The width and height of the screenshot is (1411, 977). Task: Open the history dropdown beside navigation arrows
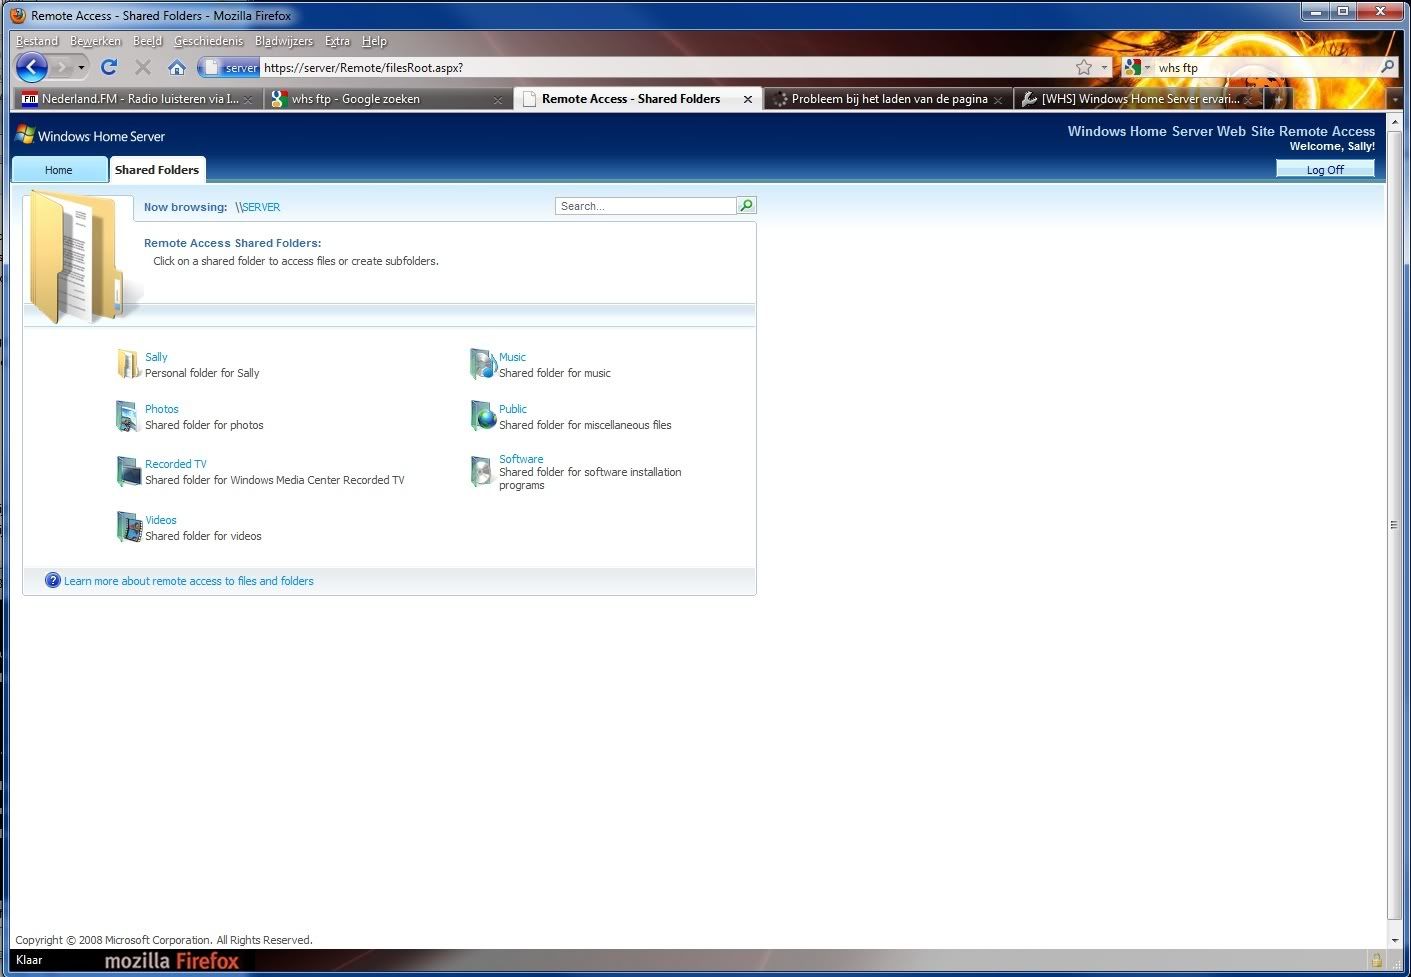coord(82,68)
